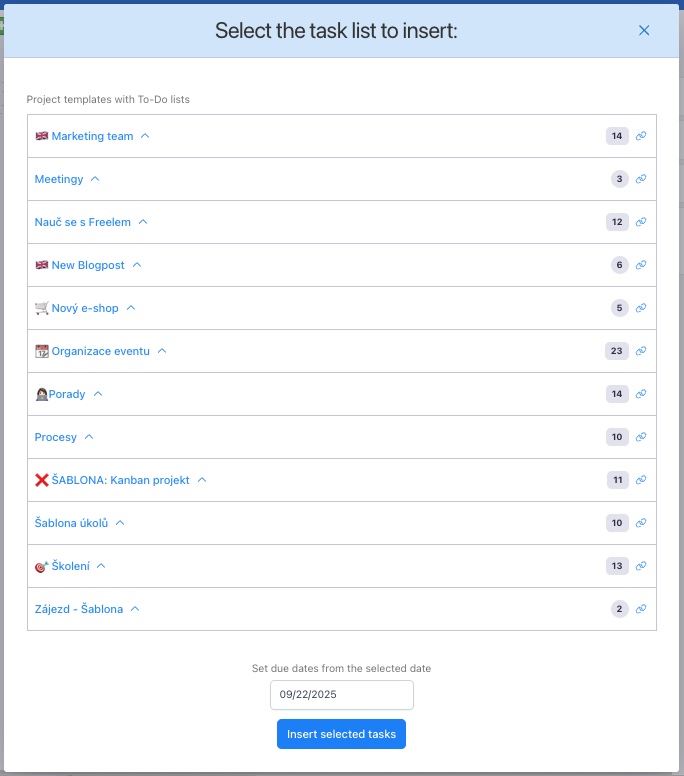Select the Meetingy template name

pos(59,179)
